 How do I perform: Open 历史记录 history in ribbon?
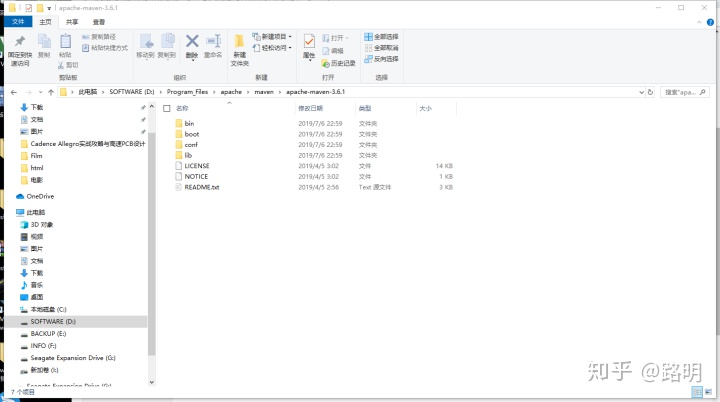point(338,63)
